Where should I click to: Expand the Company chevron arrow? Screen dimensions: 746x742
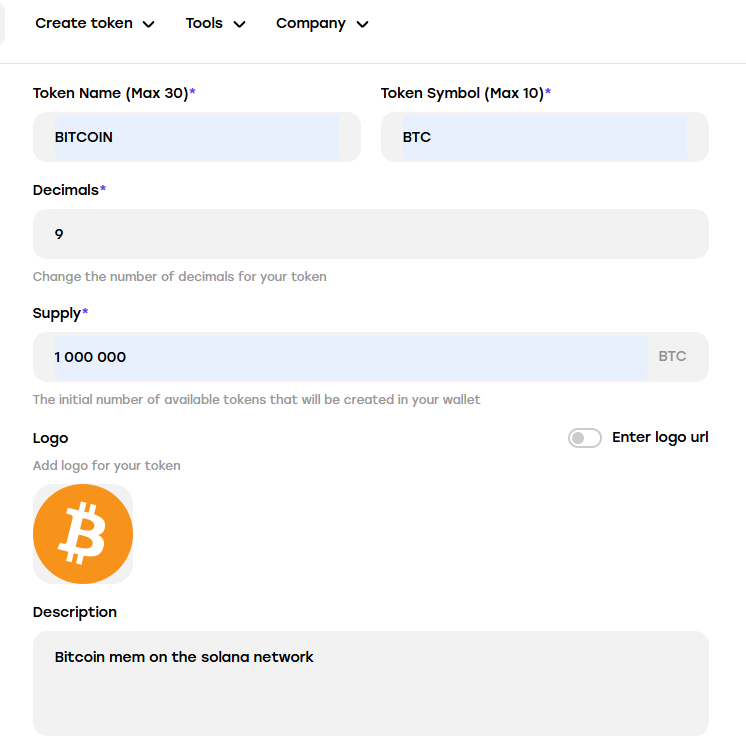point(363,24)
